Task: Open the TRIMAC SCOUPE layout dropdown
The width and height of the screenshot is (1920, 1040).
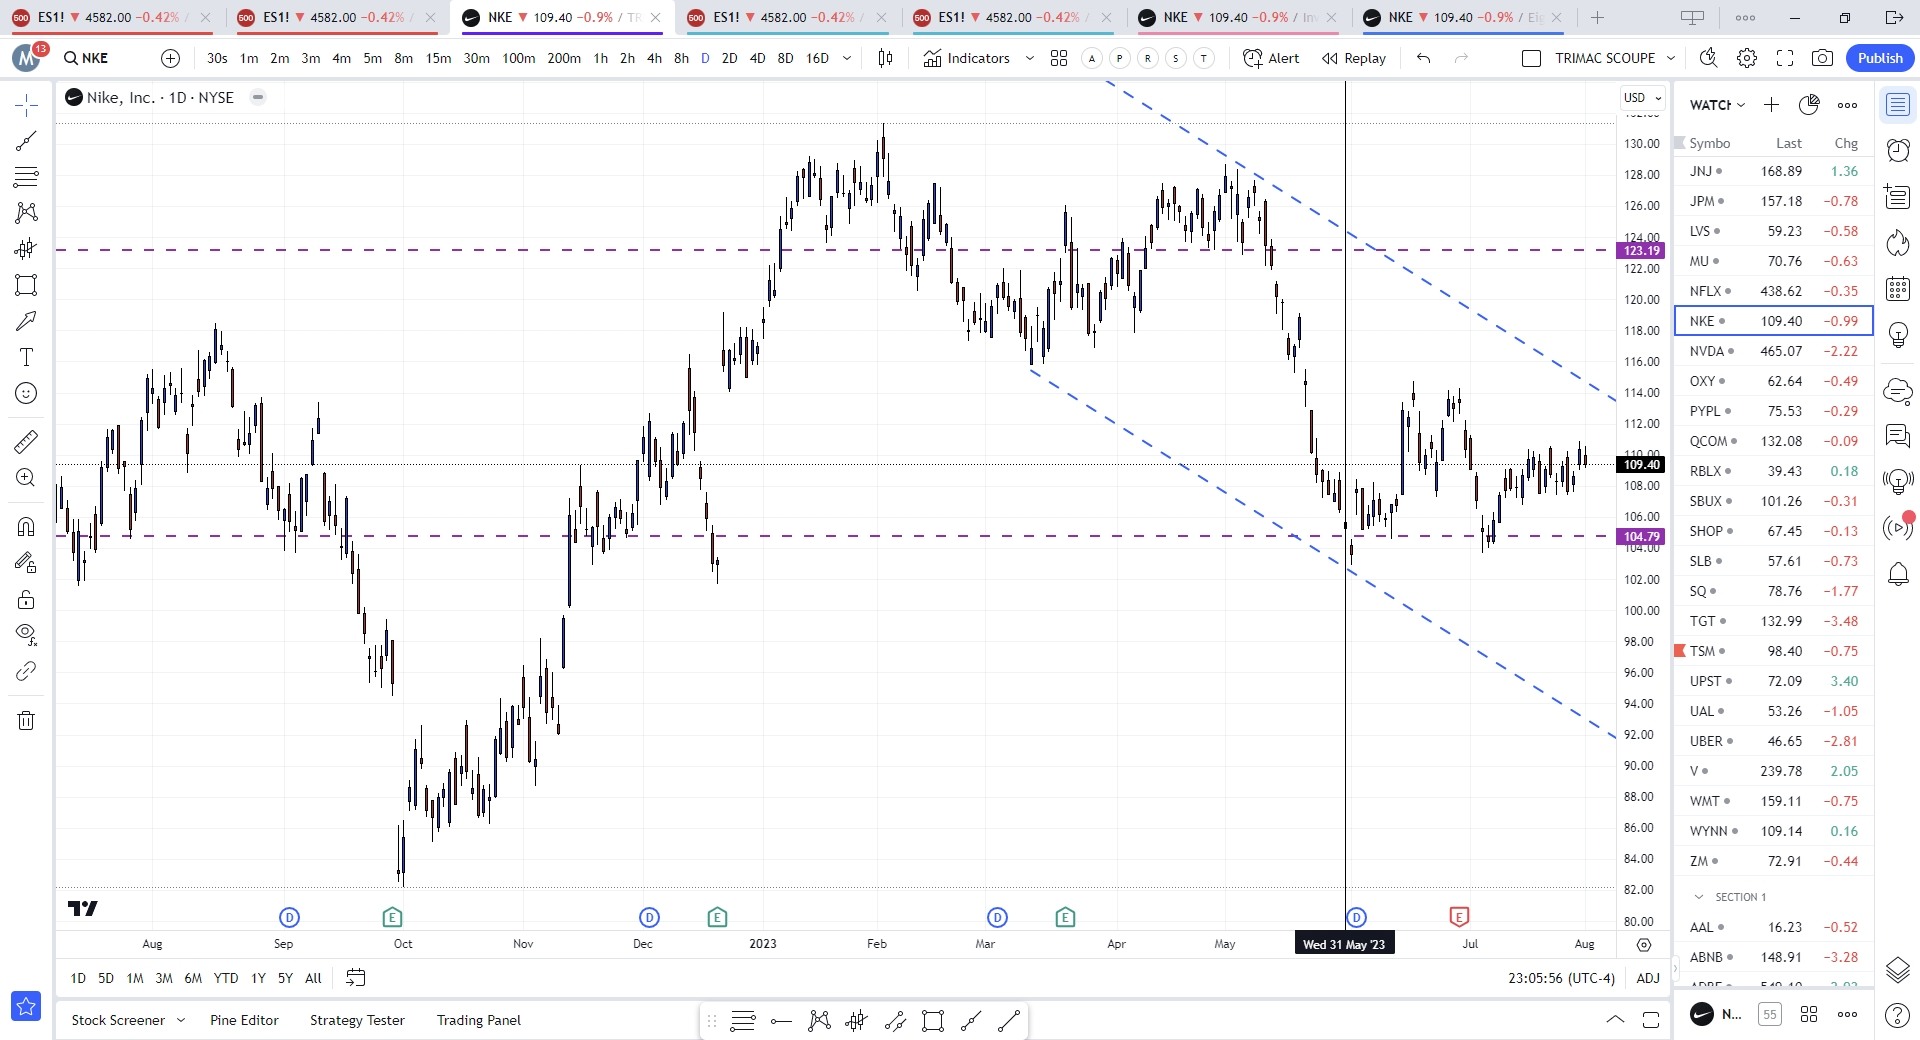Action: [1671, 58]
